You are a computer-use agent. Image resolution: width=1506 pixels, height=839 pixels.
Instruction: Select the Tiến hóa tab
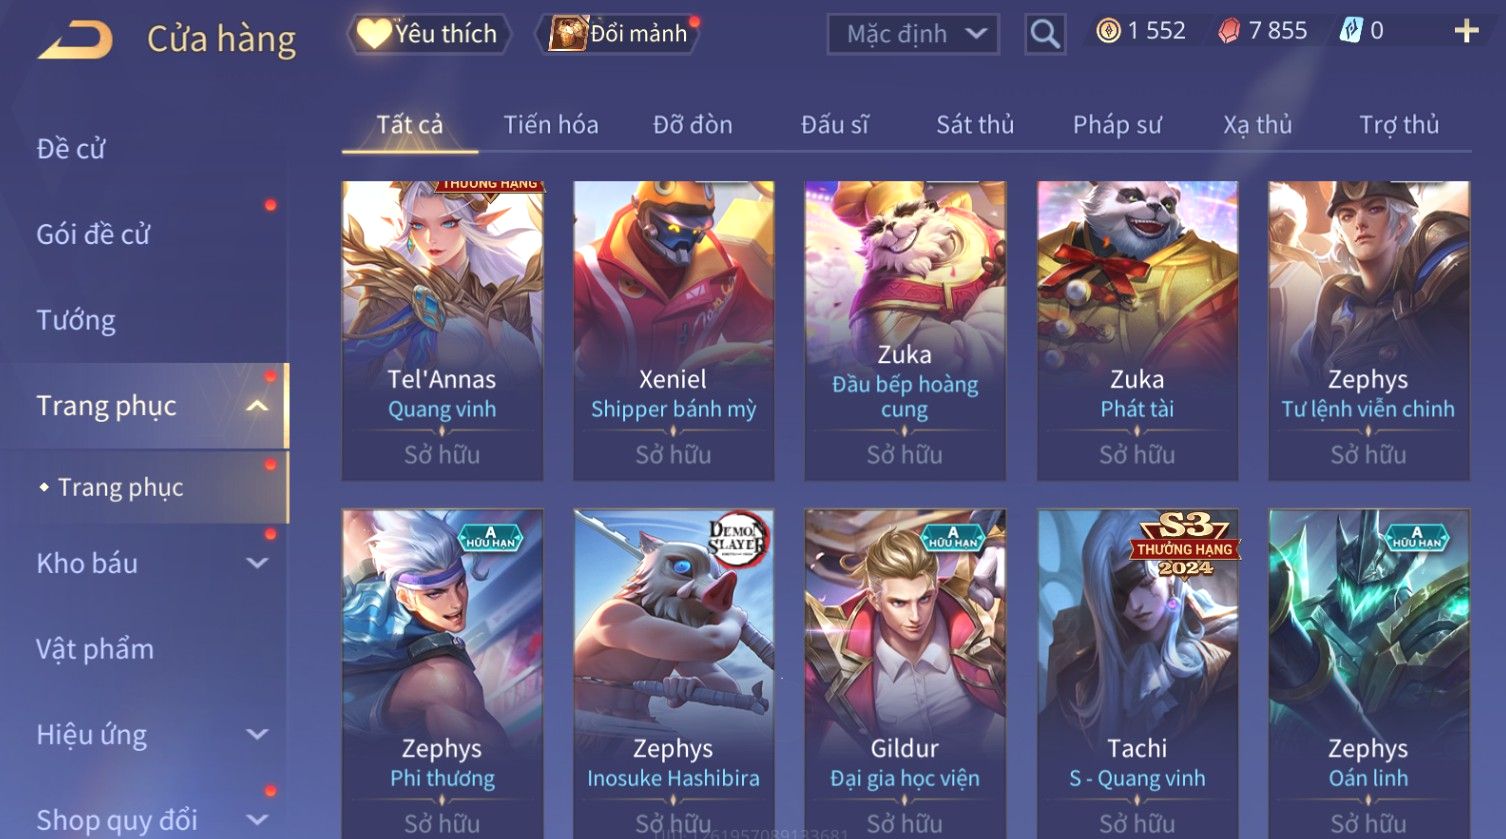click(551, 125)
